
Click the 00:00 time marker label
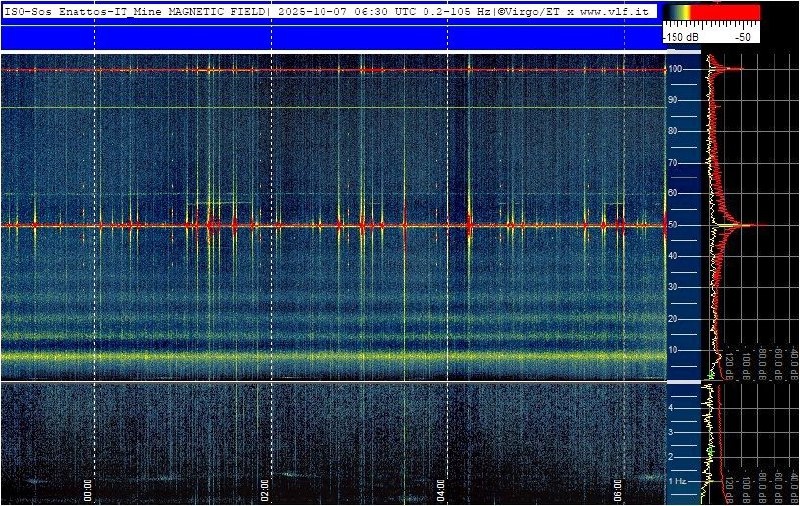coord(88,490)
